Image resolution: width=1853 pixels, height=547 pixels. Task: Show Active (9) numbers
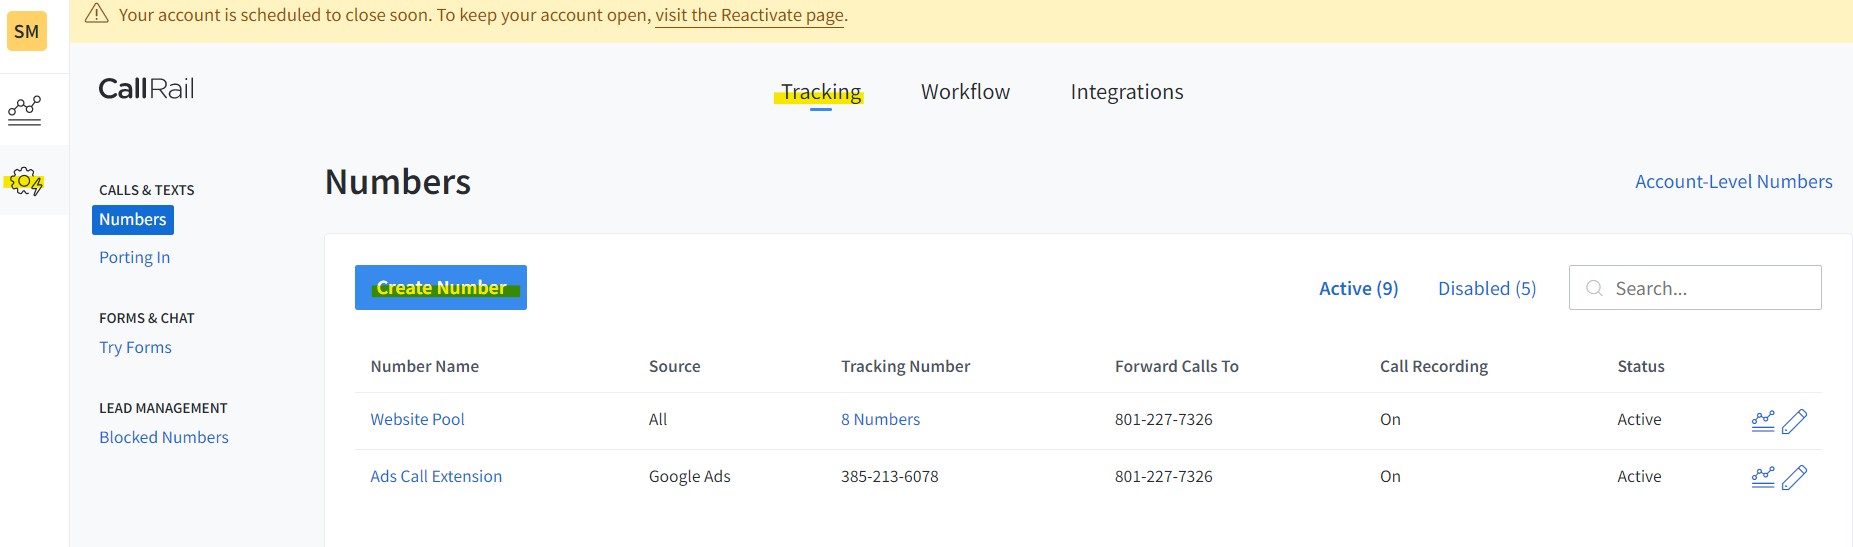coord(1359,288)
